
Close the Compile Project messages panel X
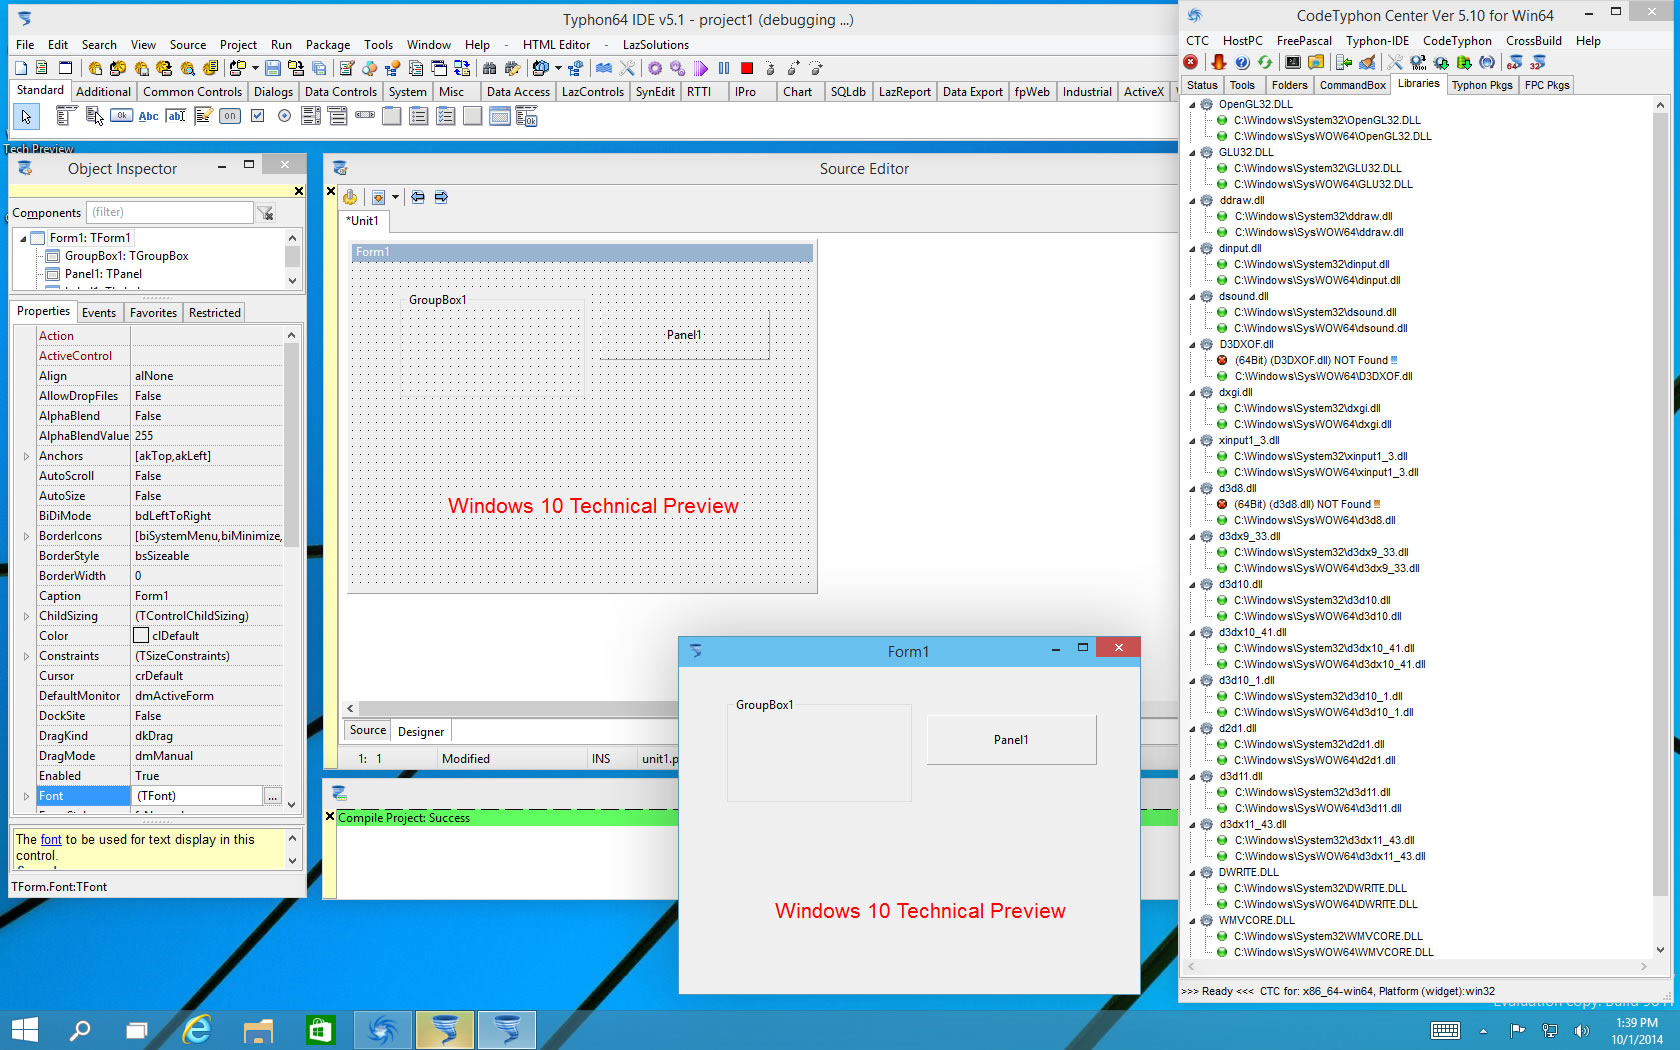[x=330, y=817]
